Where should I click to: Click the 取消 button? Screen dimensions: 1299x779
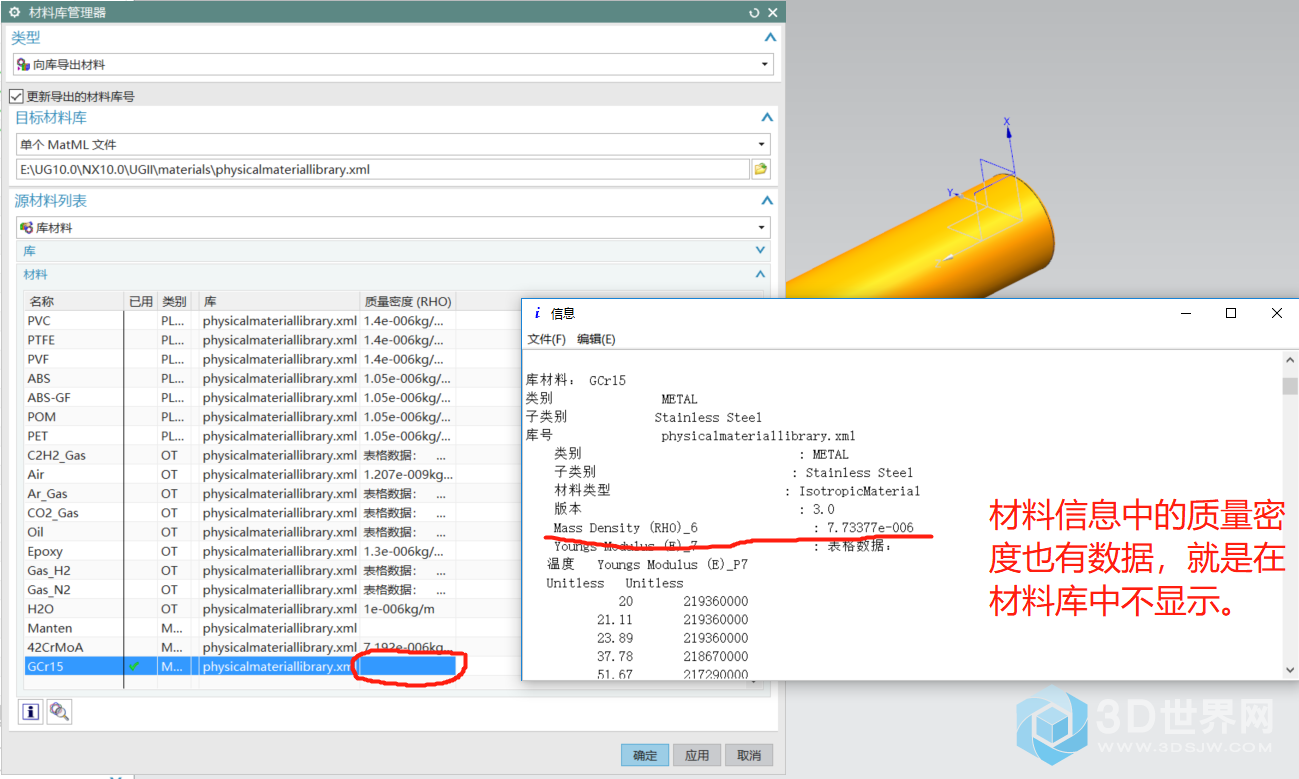click(749, 755)
